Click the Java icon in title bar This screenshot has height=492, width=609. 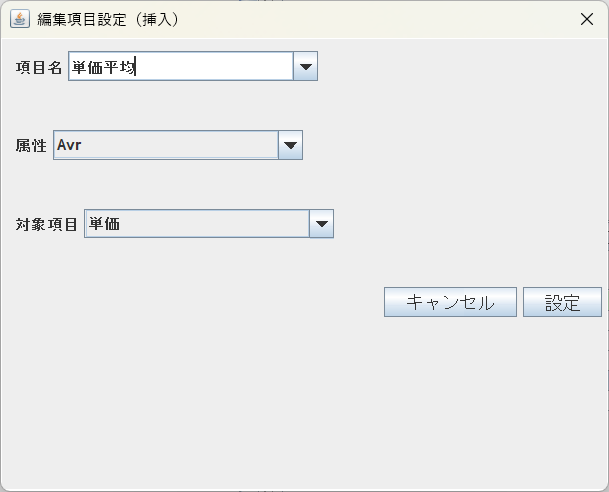coord(20,19)
